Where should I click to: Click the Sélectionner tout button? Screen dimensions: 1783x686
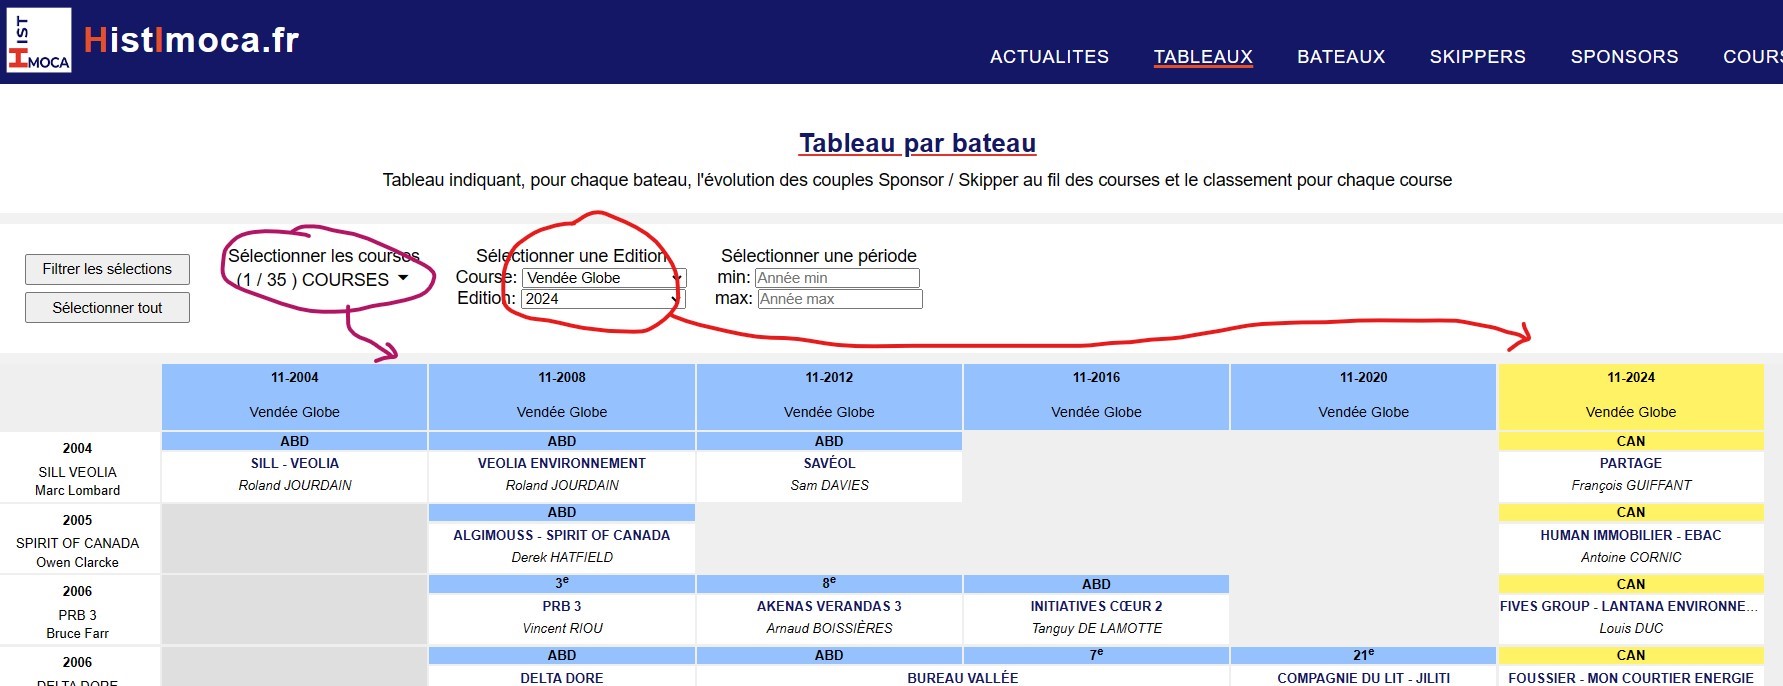coord(107,308)
